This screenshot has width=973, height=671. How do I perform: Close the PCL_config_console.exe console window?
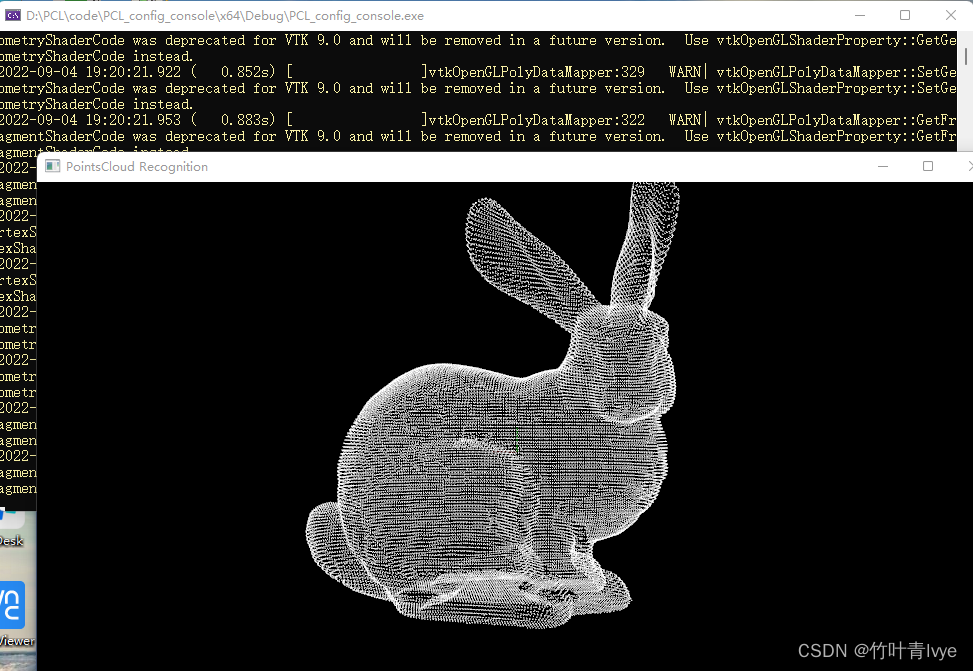(x=951, y=16)
